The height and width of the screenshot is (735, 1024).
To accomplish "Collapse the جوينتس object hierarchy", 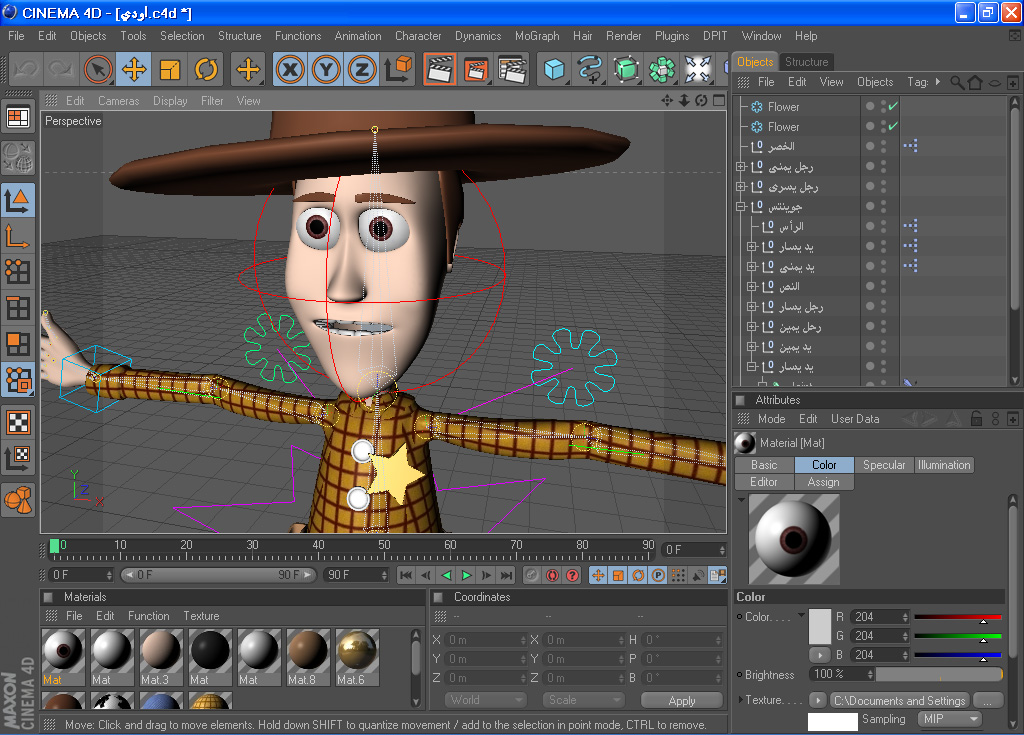I will click(x=741, y=206).
